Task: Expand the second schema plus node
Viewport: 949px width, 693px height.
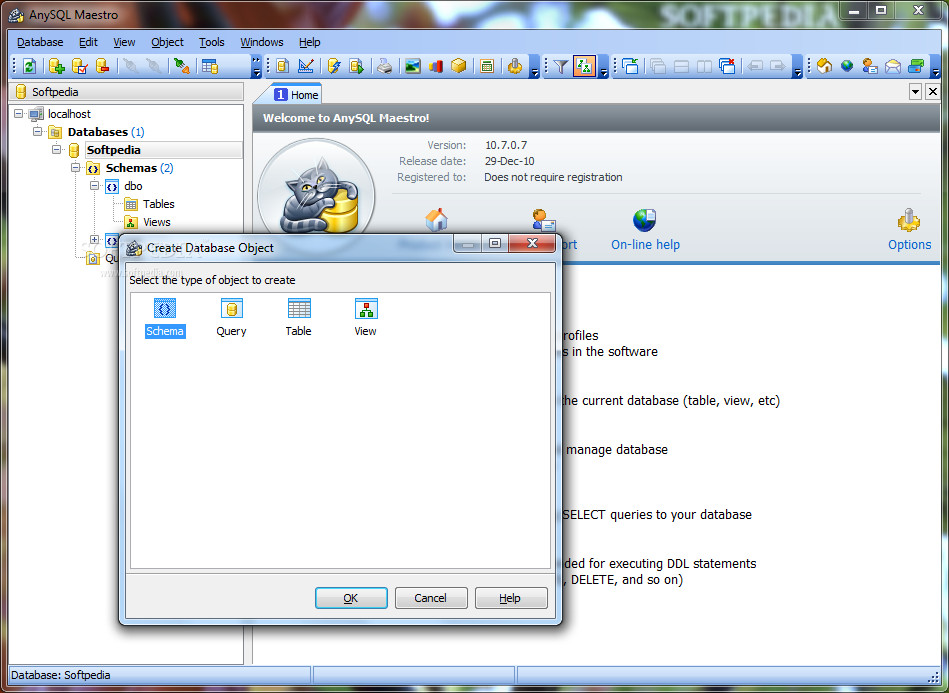Action: (94, 240)
